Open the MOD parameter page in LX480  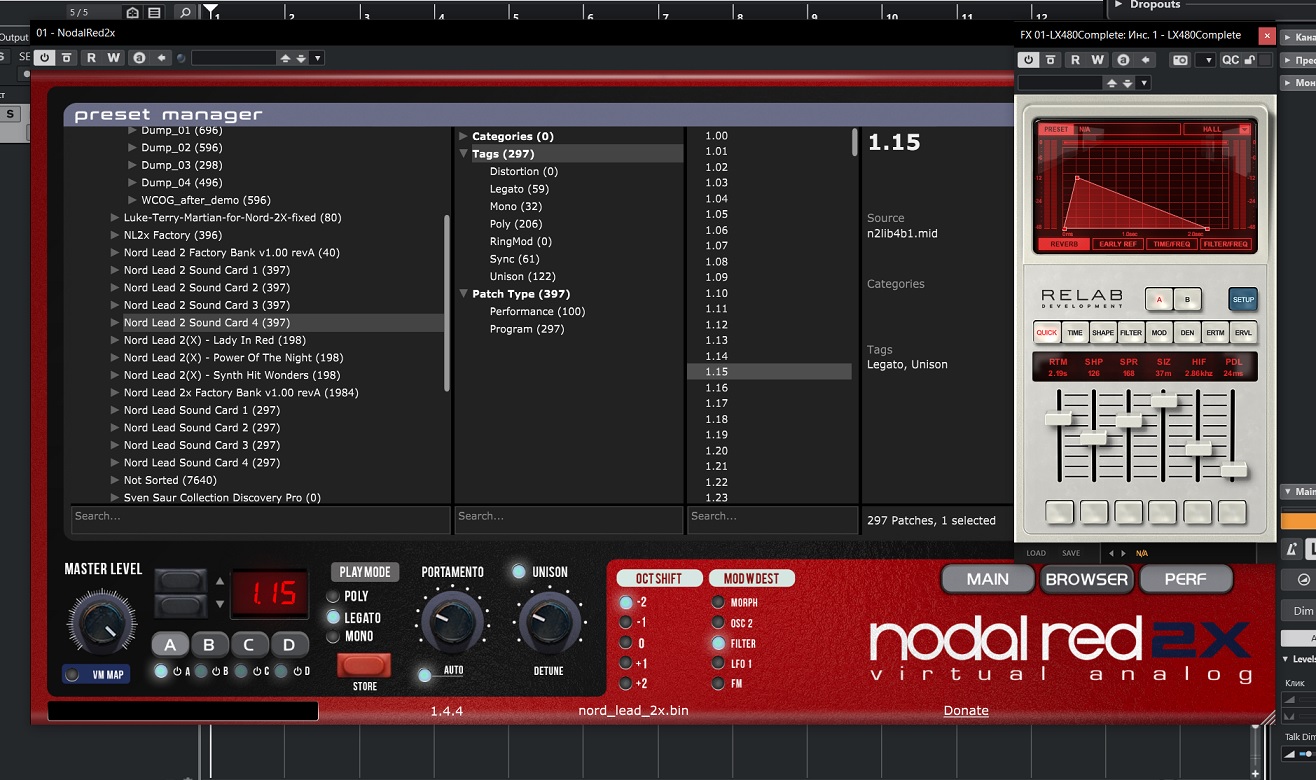point(1159,333)
